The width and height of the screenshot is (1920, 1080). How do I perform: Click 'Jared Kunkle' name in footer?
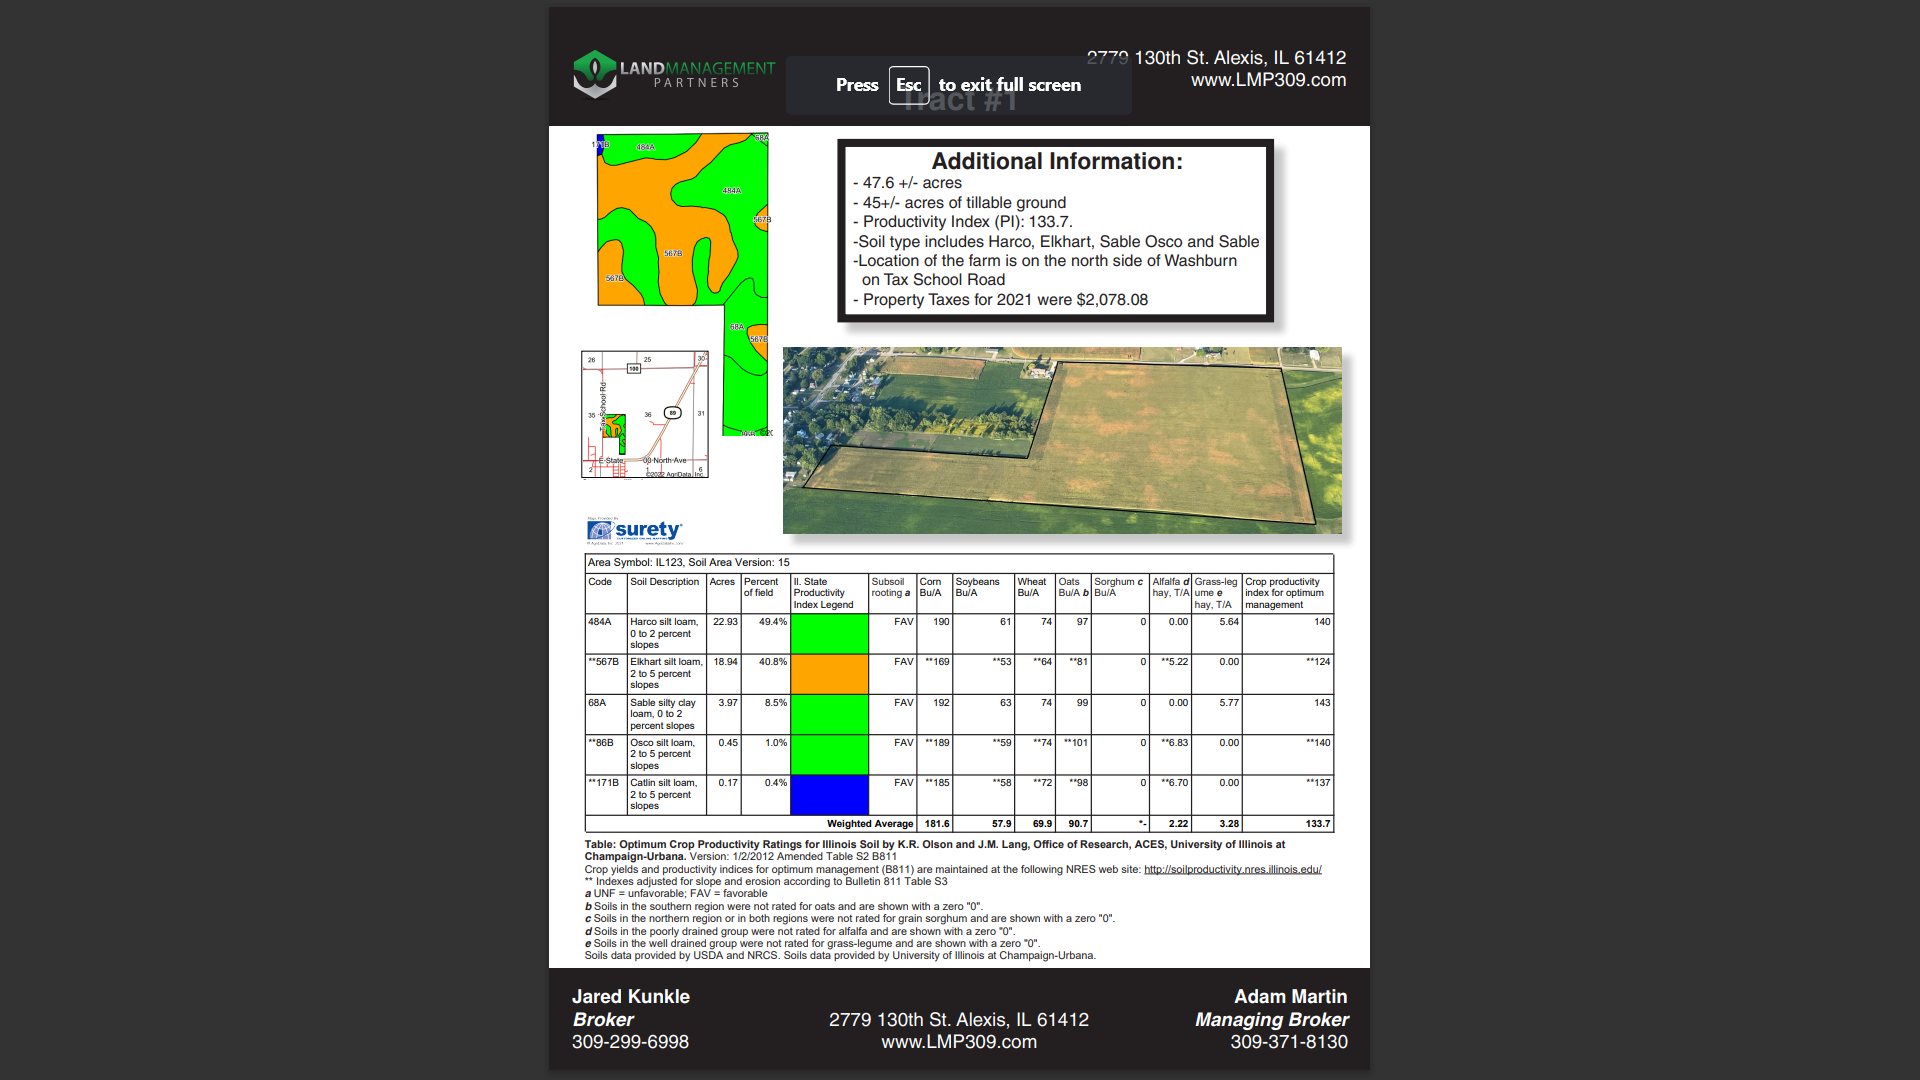click(x=631, y=997)
